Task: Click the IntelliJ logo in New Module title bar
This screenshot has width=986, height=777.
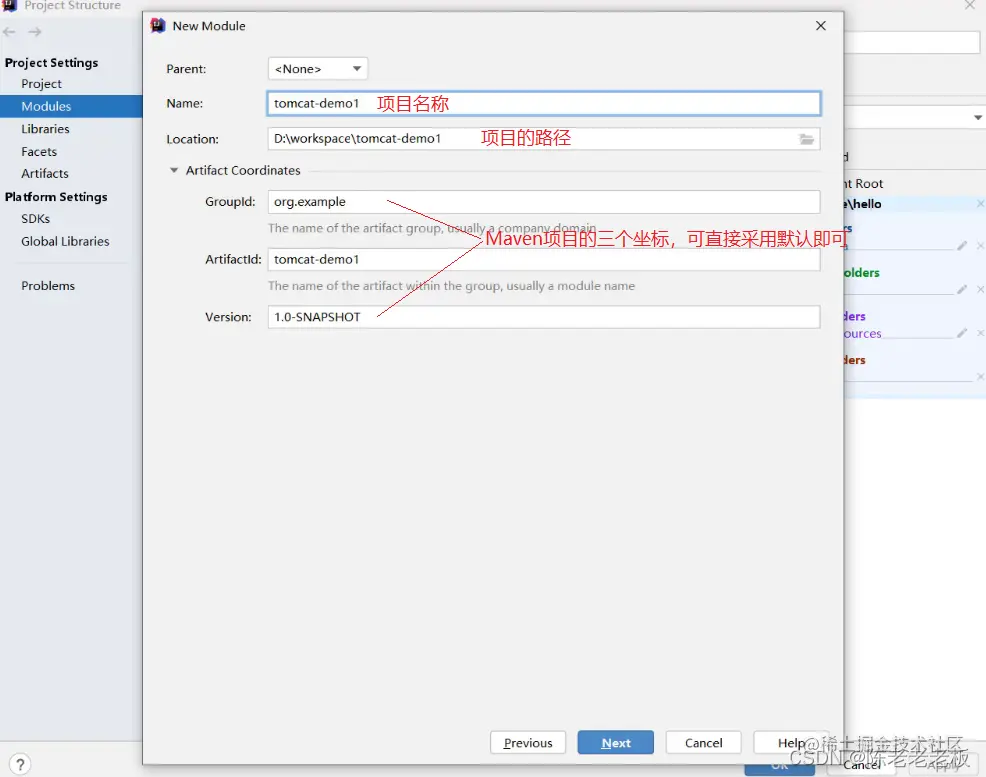Action: point(158,26)
